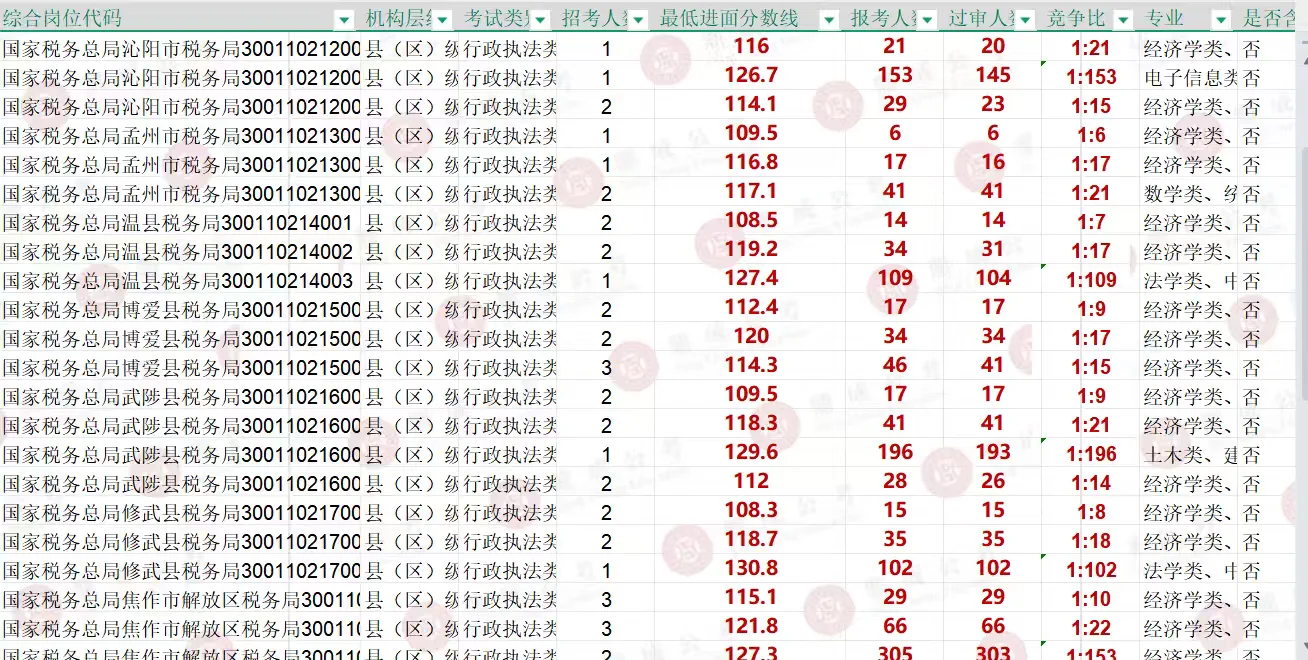Select the 报考人数 cell showing 109
Viewport: 1308px width, 660px height.
point(895,278)
